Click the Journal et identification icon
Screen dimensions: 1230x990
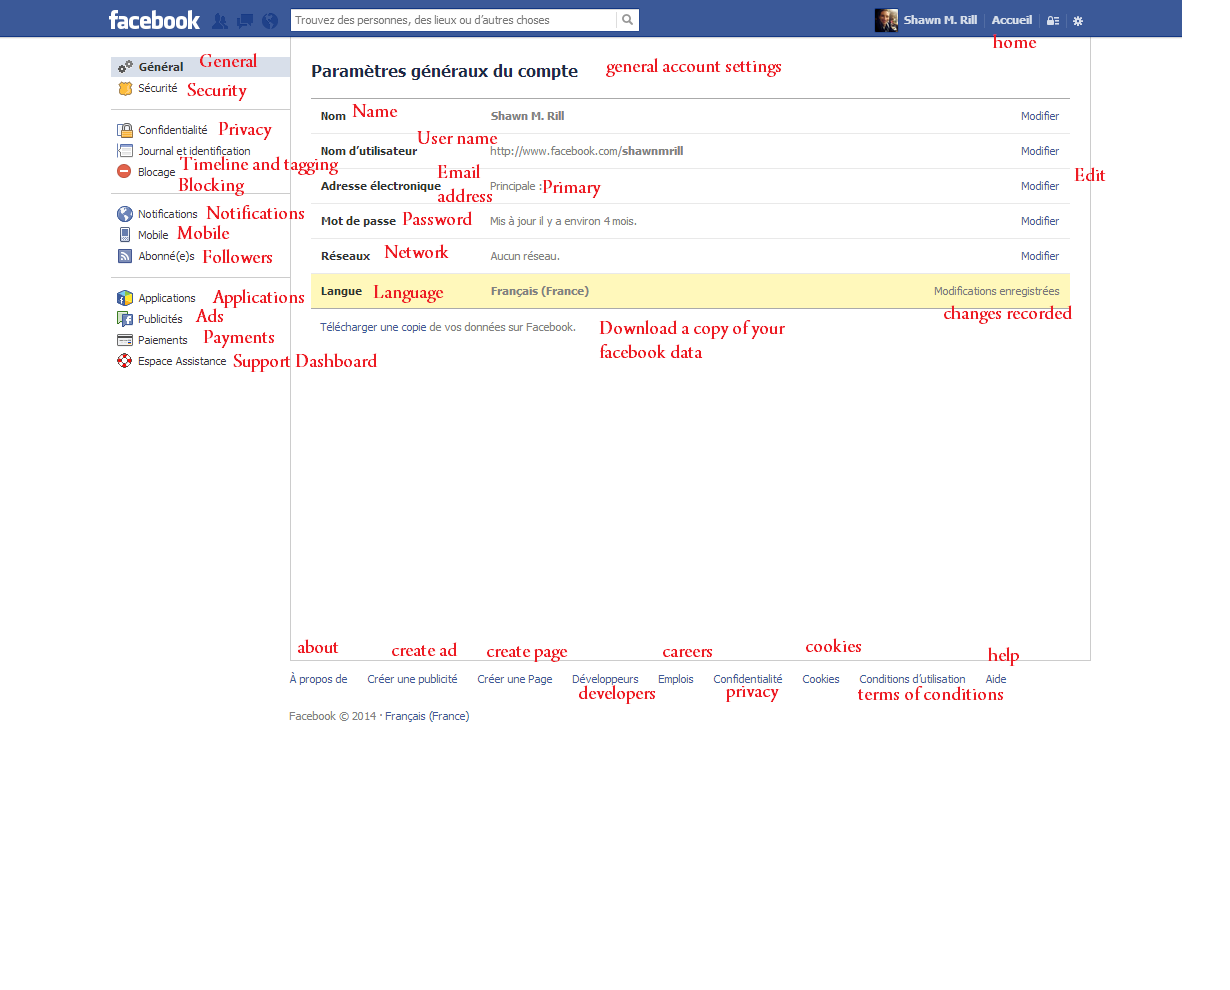pos(125,151)
